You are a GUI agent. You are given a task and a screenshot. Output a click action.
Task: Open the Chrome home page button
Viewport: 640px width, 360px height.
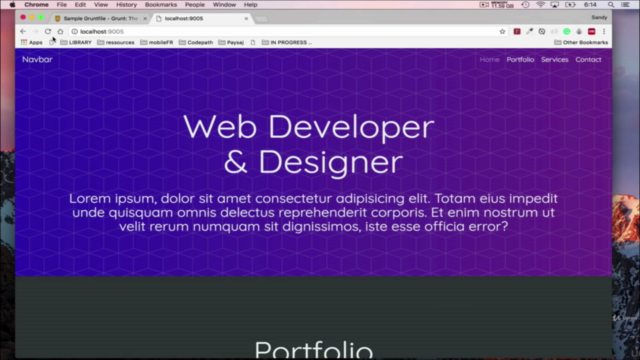60,31
